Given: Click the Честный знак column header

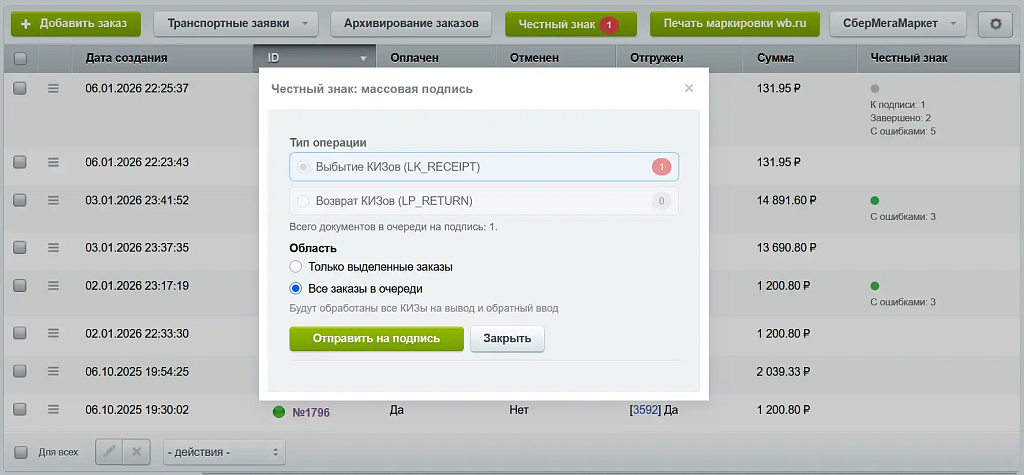Looking at the screenshot, I should pyautogui.click(x=908, y=57).
